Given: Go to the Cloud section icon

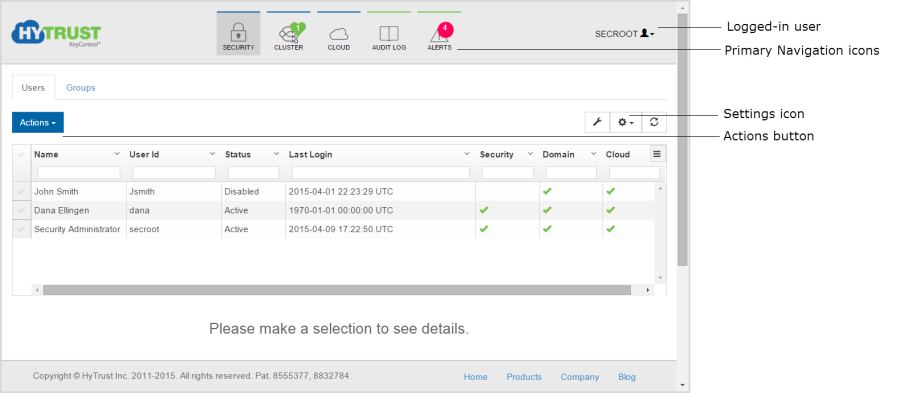Looking at the screenshot, I should tap(339, 34).
